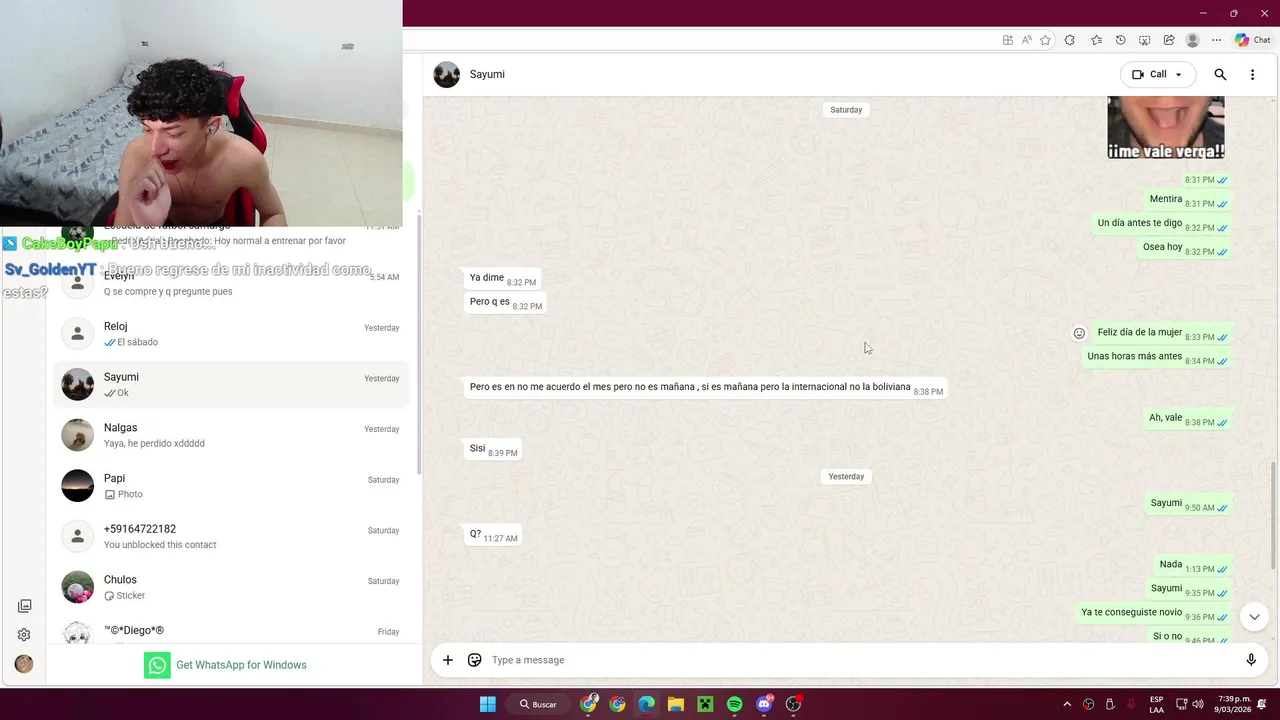Click the Type a message field
1280x720 pixels.
coord(860,660)
